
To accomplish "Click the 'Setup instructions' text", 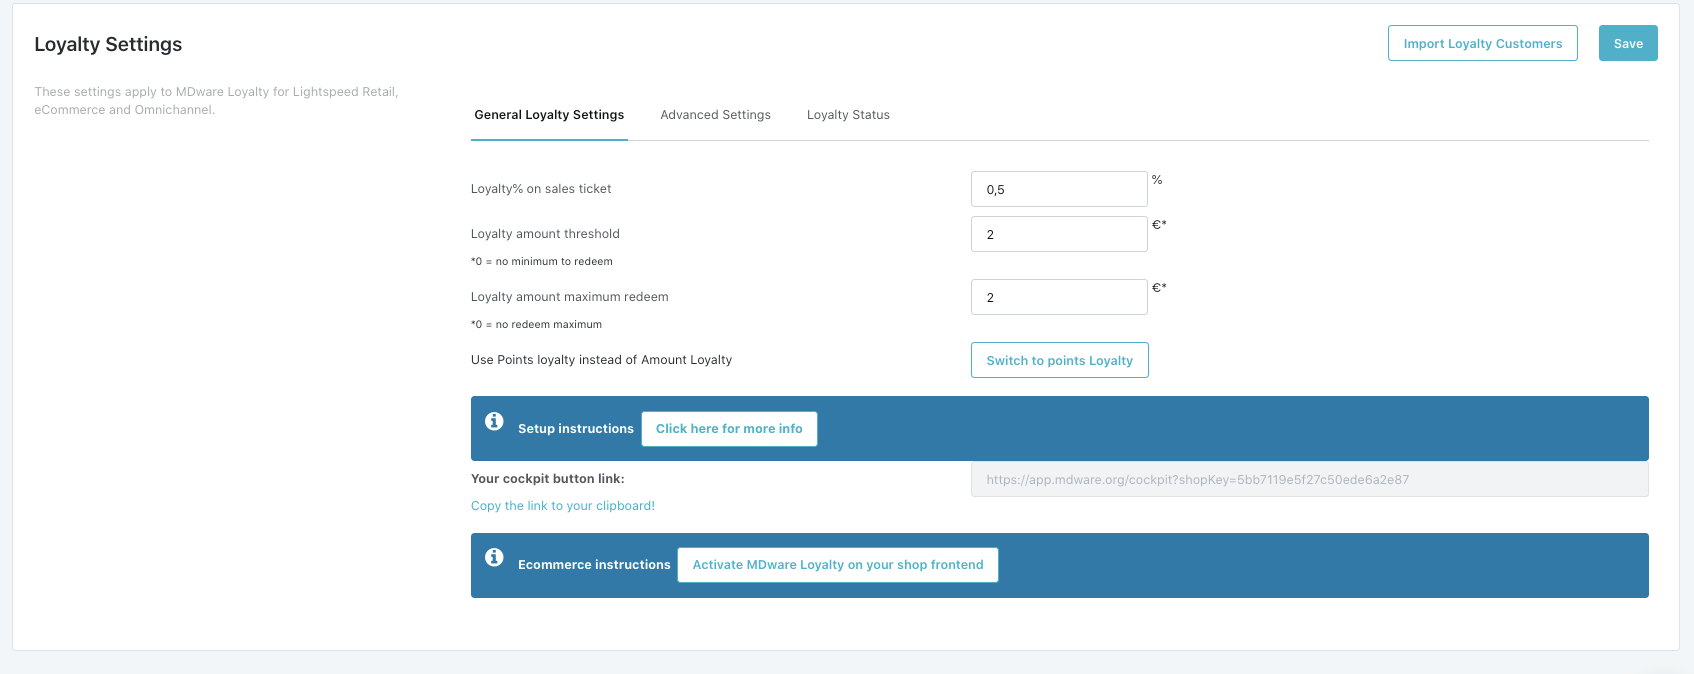I will click(x=576, y=429).
